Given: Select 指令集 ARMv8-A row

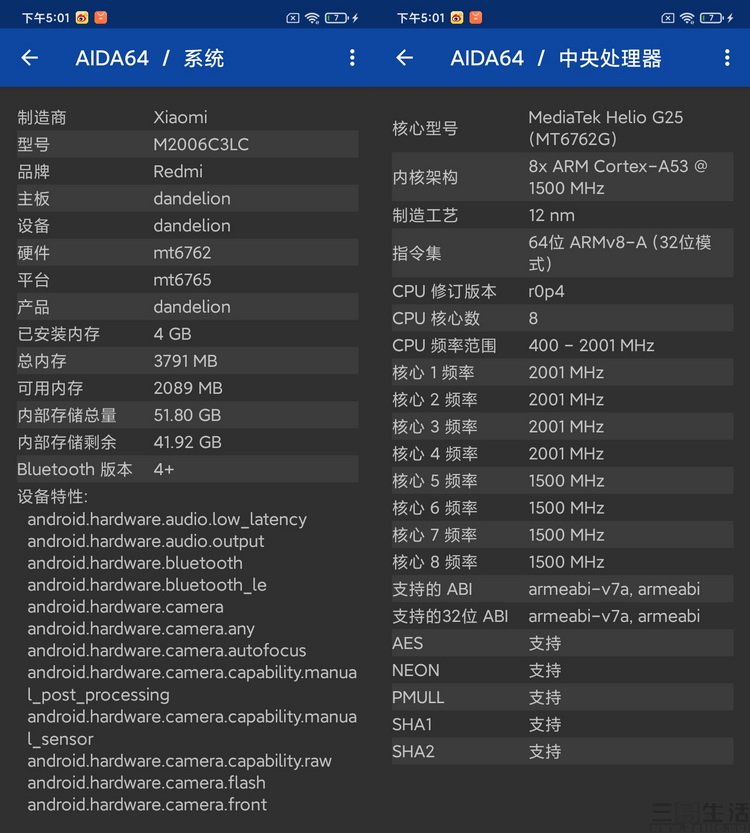Looking at the screenshot, I should coord(562,253).
